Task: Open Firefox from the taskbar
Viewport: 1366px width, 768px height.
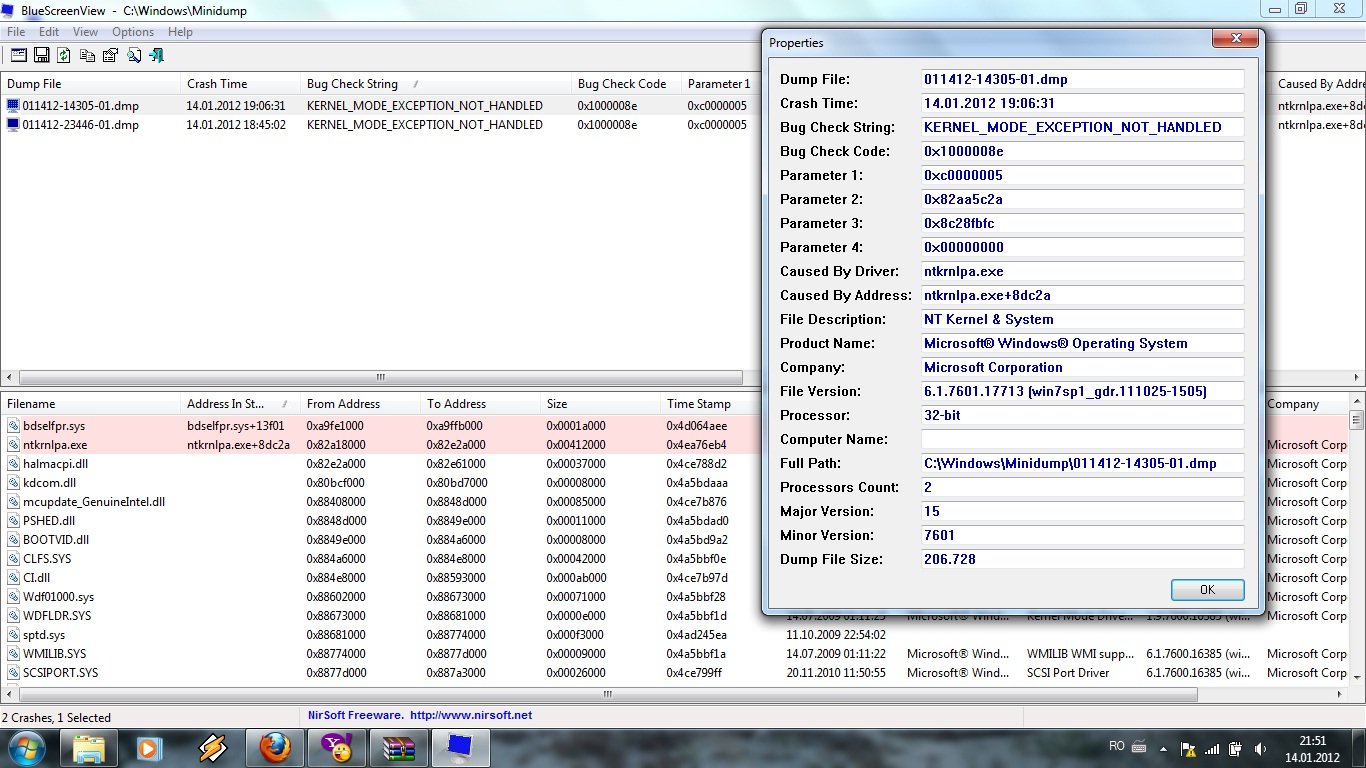Action: click(274, 748)
